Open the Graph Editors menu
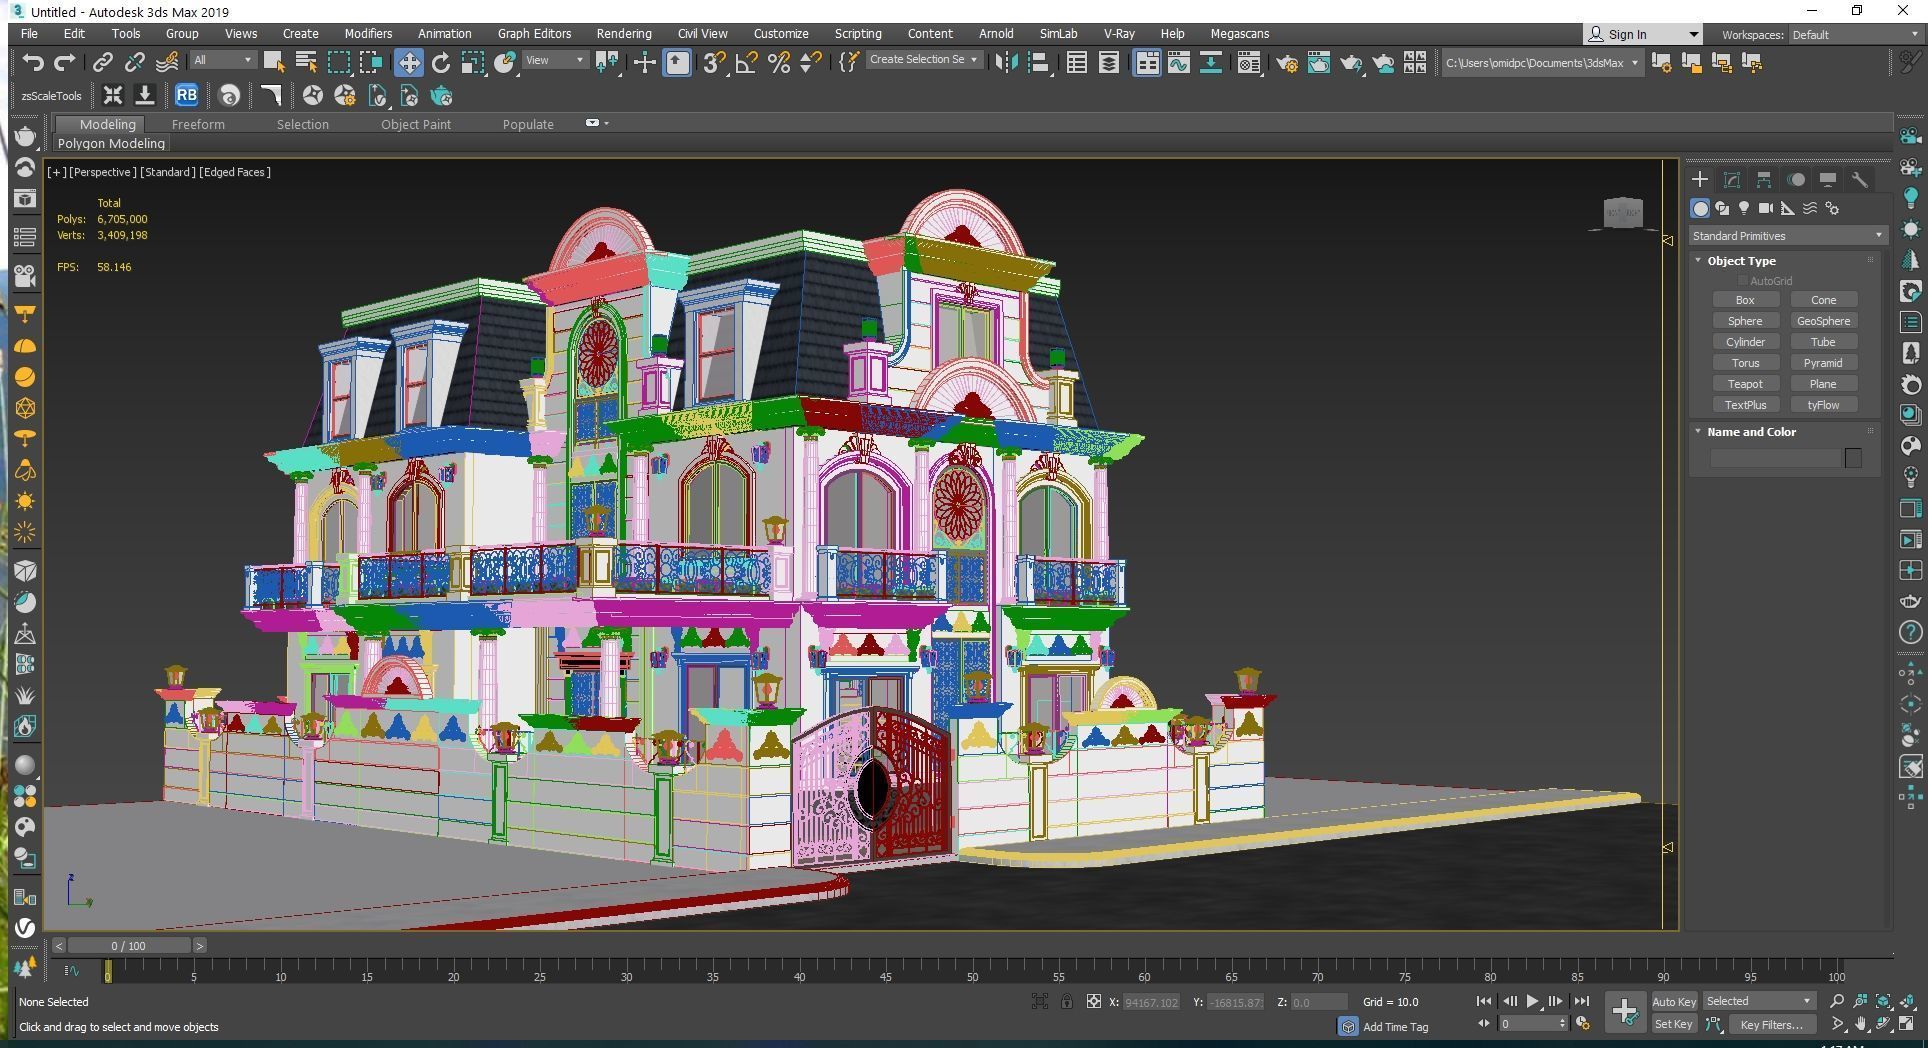This screenshot has width=1928, height=1048. coord(534,33)
